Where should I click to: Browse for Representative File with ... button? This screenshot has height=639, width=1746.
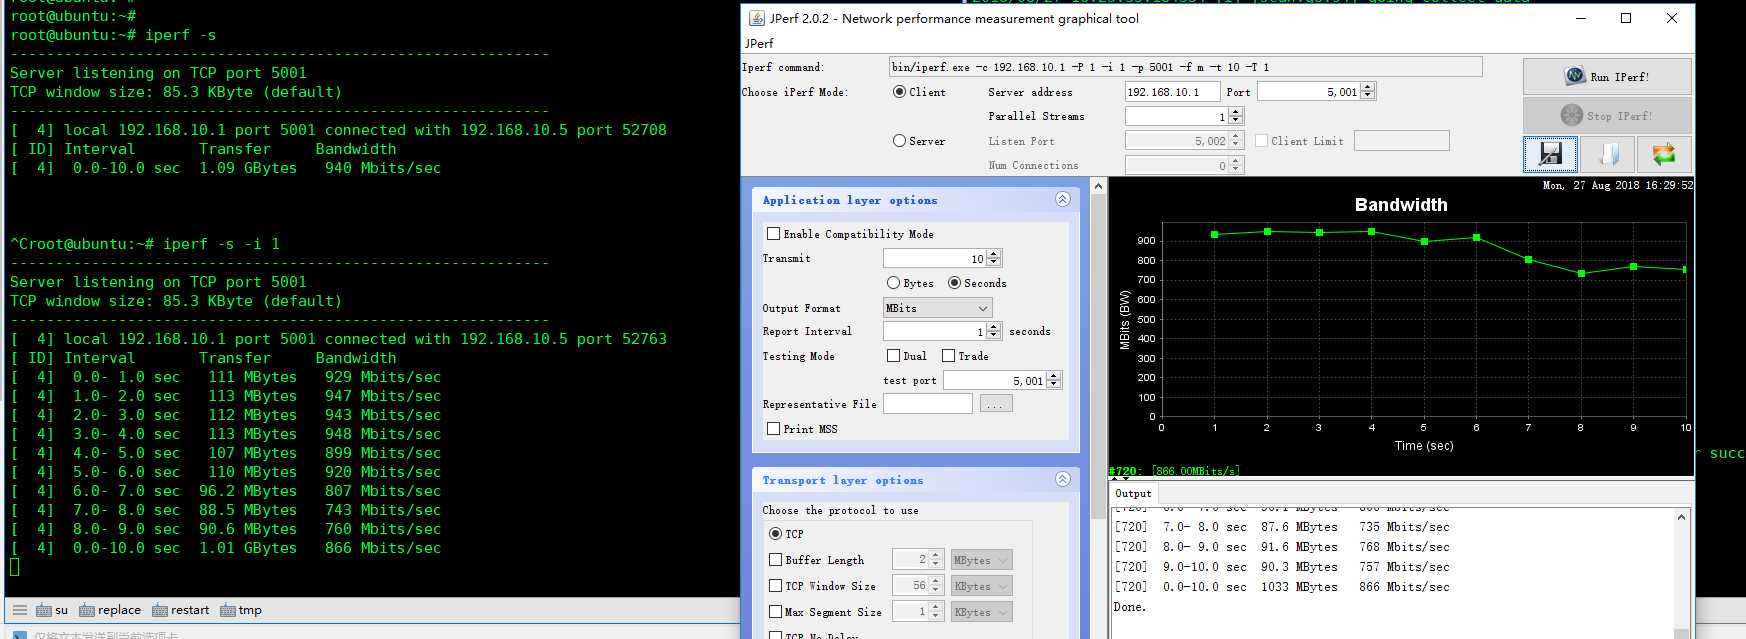click(x=996, y=403)
